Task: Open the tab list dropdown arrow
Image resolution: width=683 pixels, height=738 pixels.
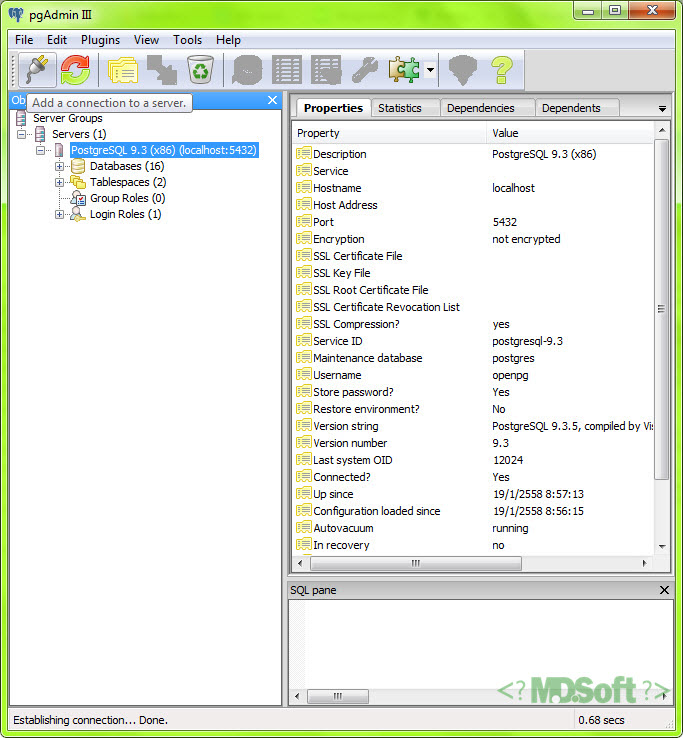Action: [662, 109]
